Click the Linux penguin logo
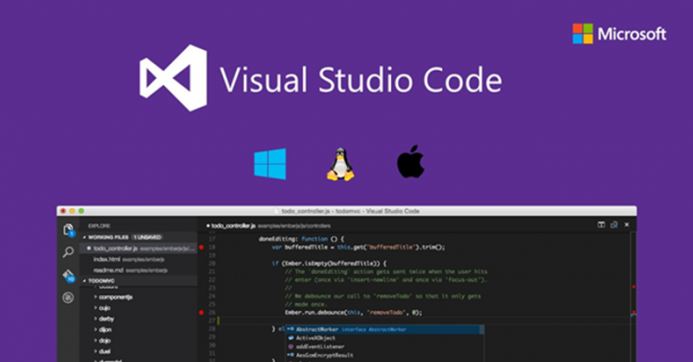 pos(340,164)
